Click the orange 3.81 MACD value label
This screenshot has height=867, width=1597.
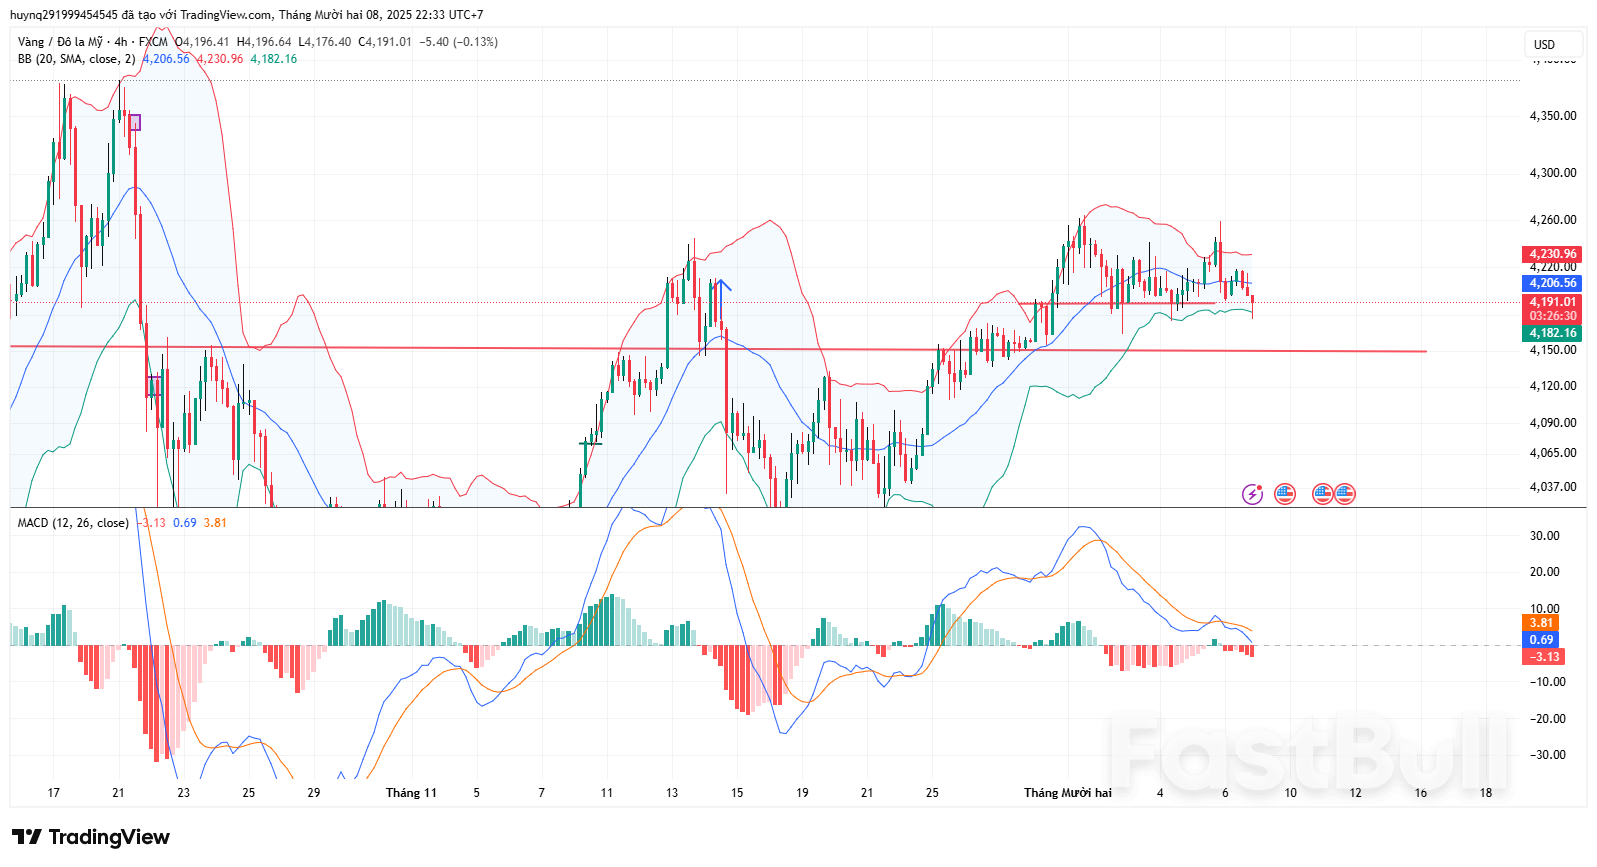coord(1541,623)
